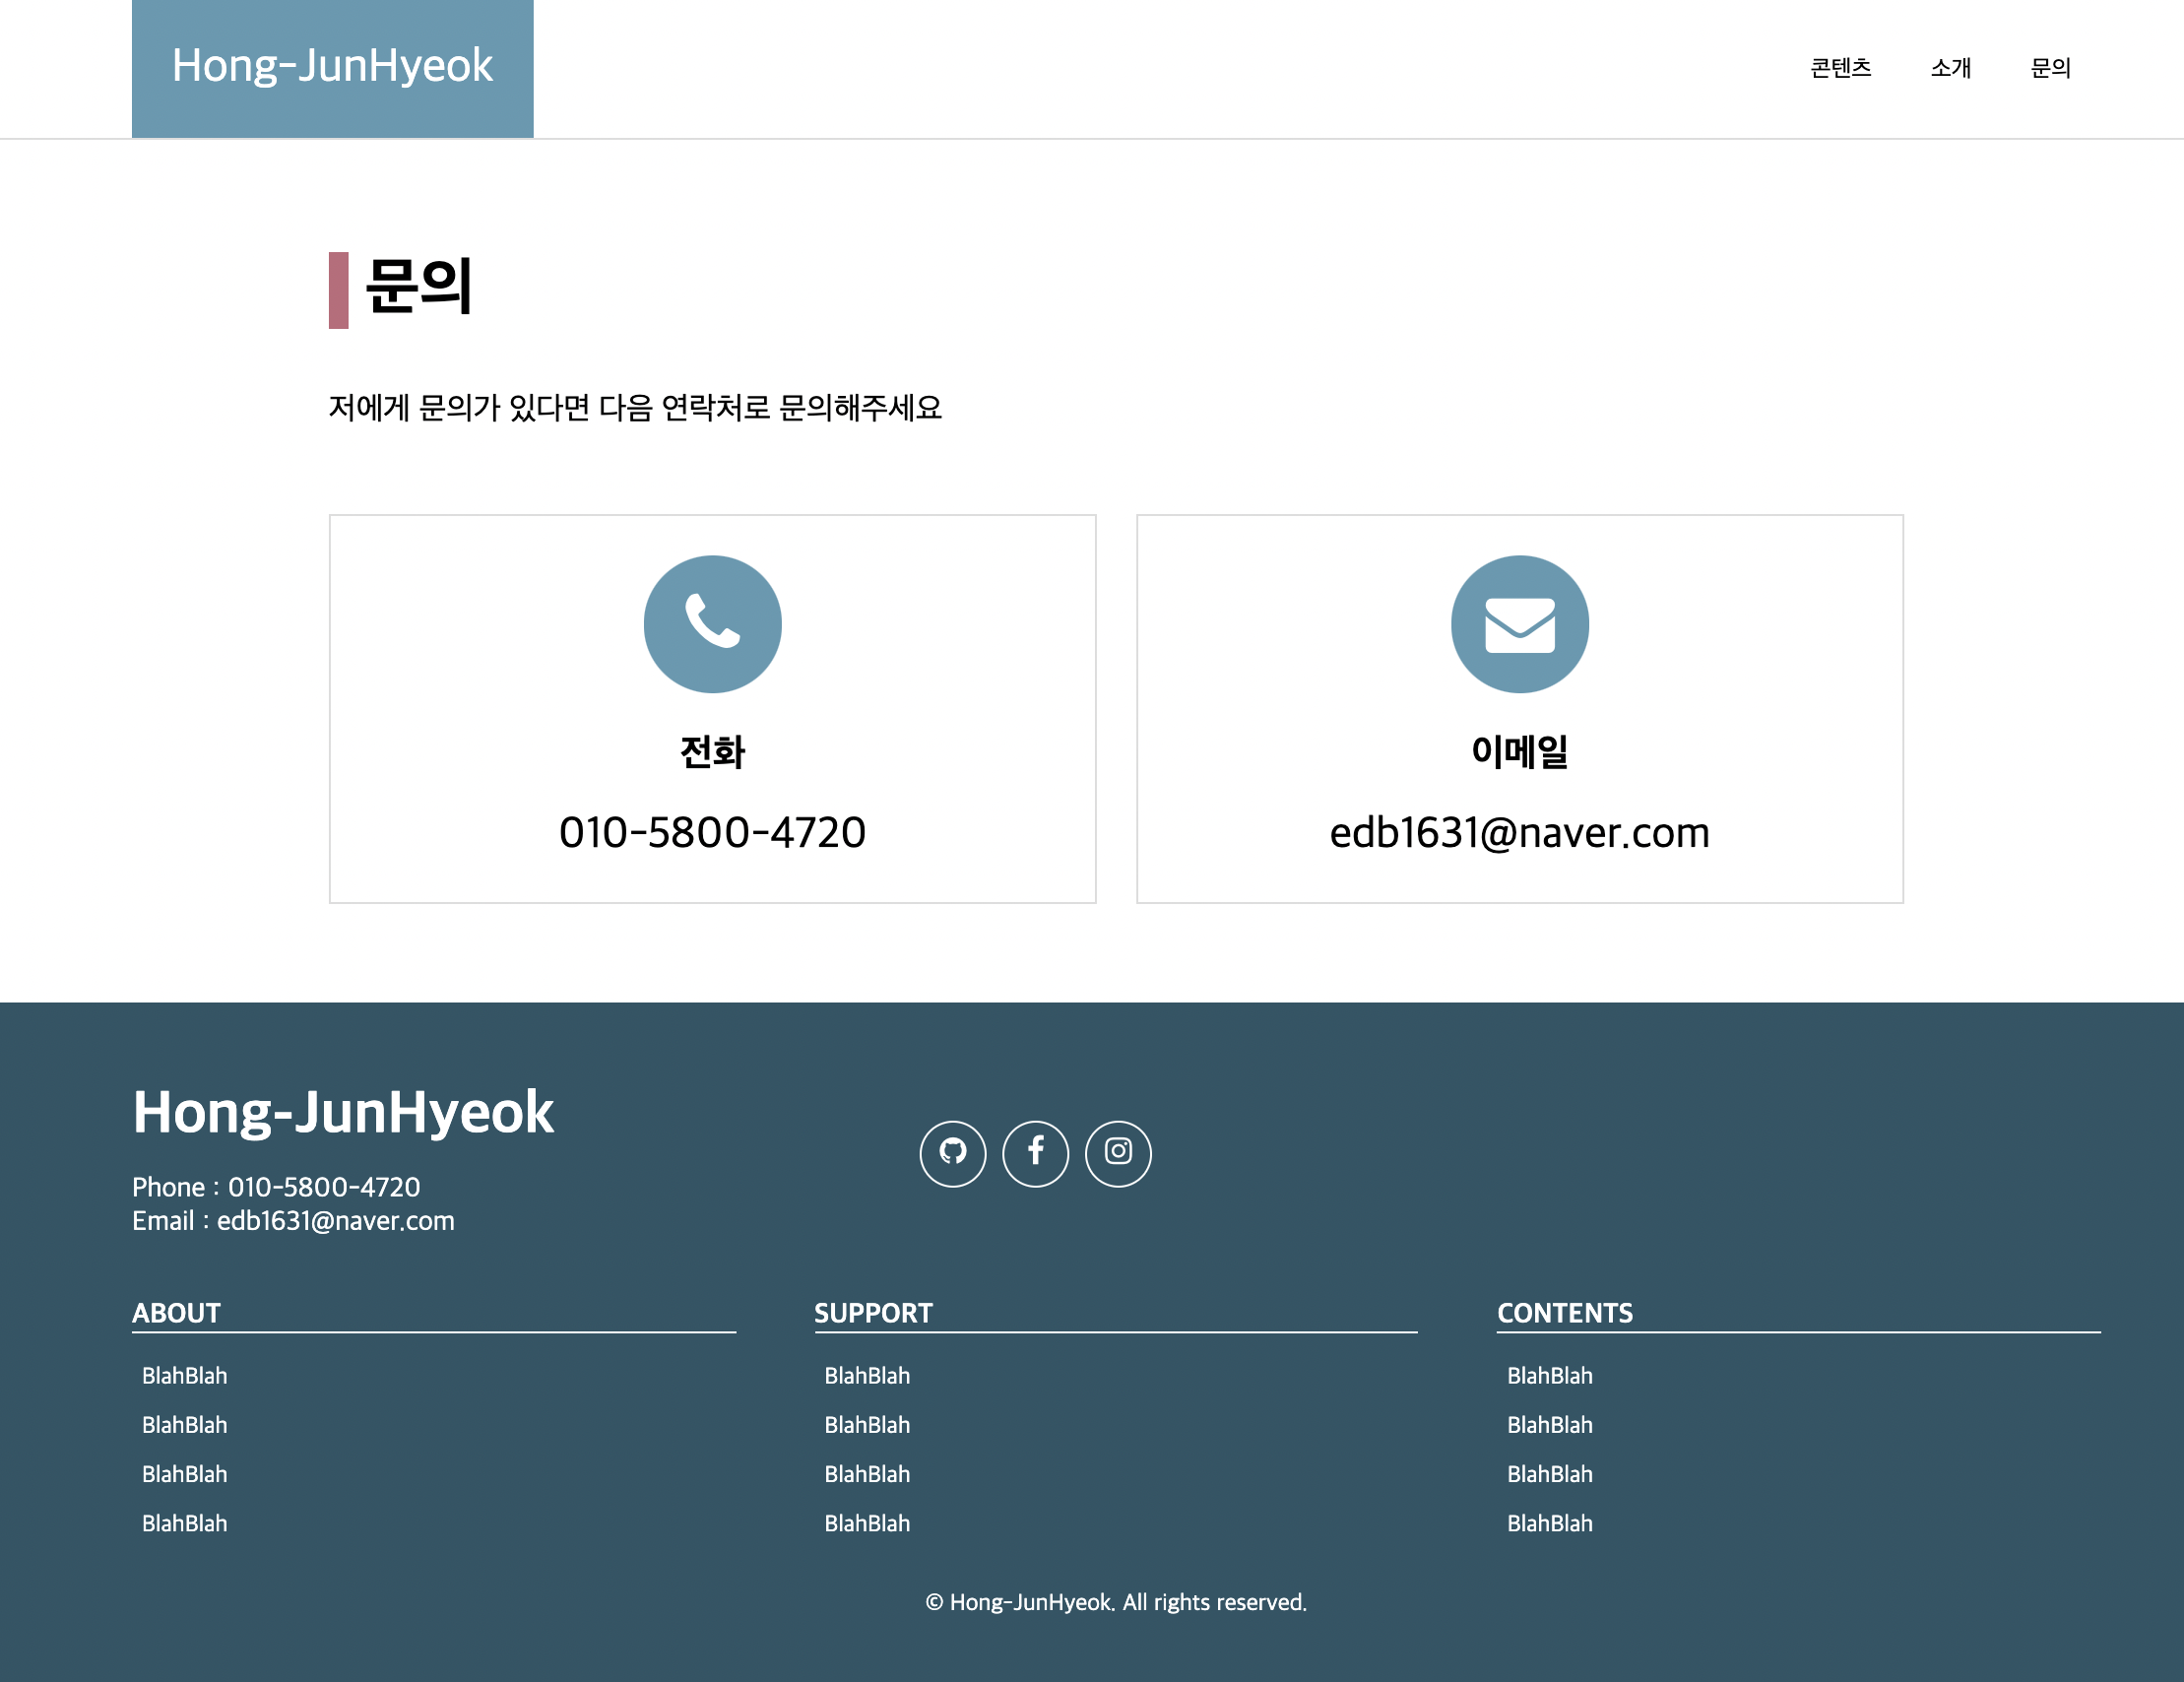This screenshot has height=1682, width=2184.
Task: Click the Instagram icon in the footer
Action: pos(1118,1153)
